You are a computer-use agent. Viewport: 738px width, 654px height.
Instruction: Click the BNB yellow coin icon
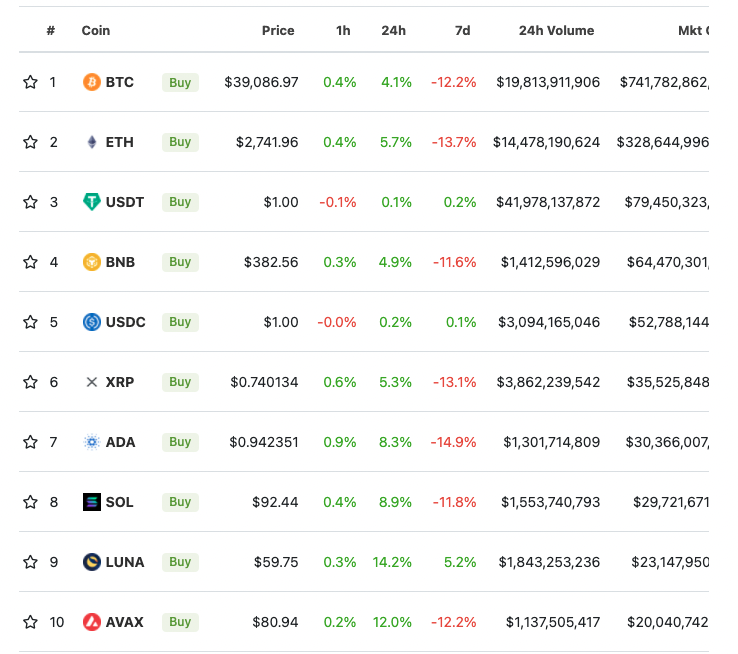(92, 262)
